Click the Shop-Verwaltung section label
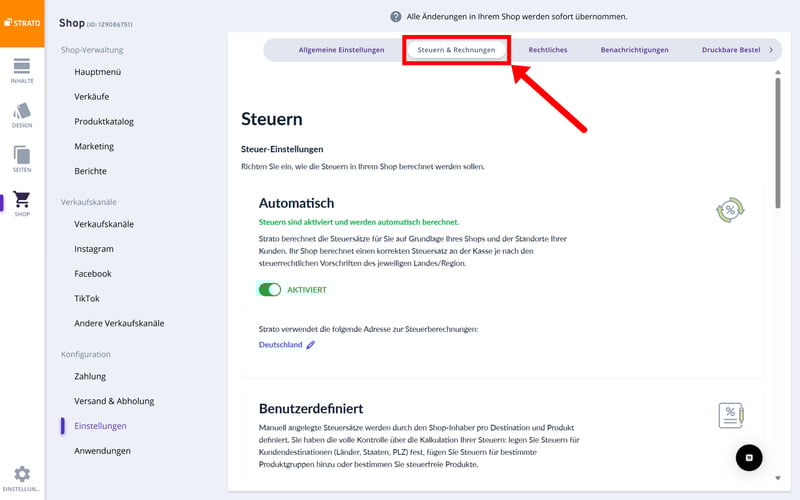The height and width of the screenshot is (500, 800). (92, 50)
